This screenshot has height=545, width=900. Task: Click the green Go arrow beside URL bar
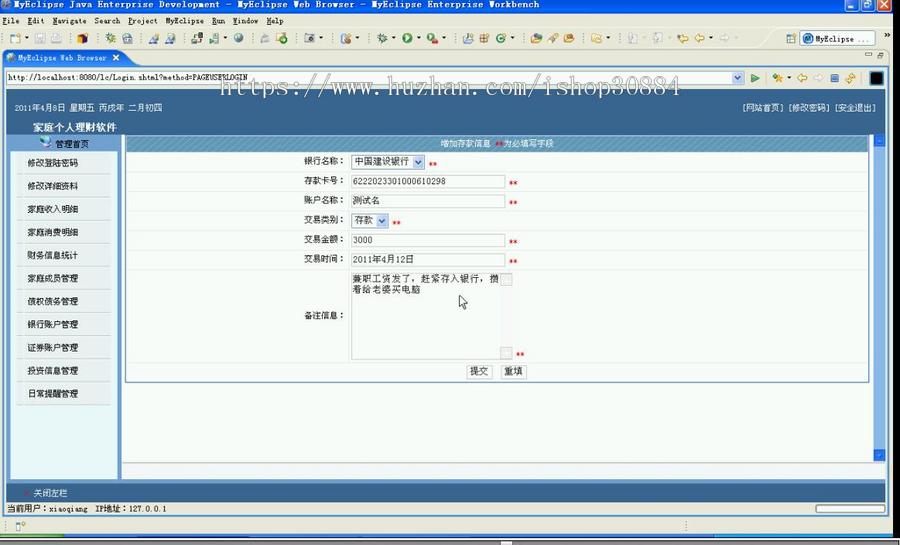(755, 78)
